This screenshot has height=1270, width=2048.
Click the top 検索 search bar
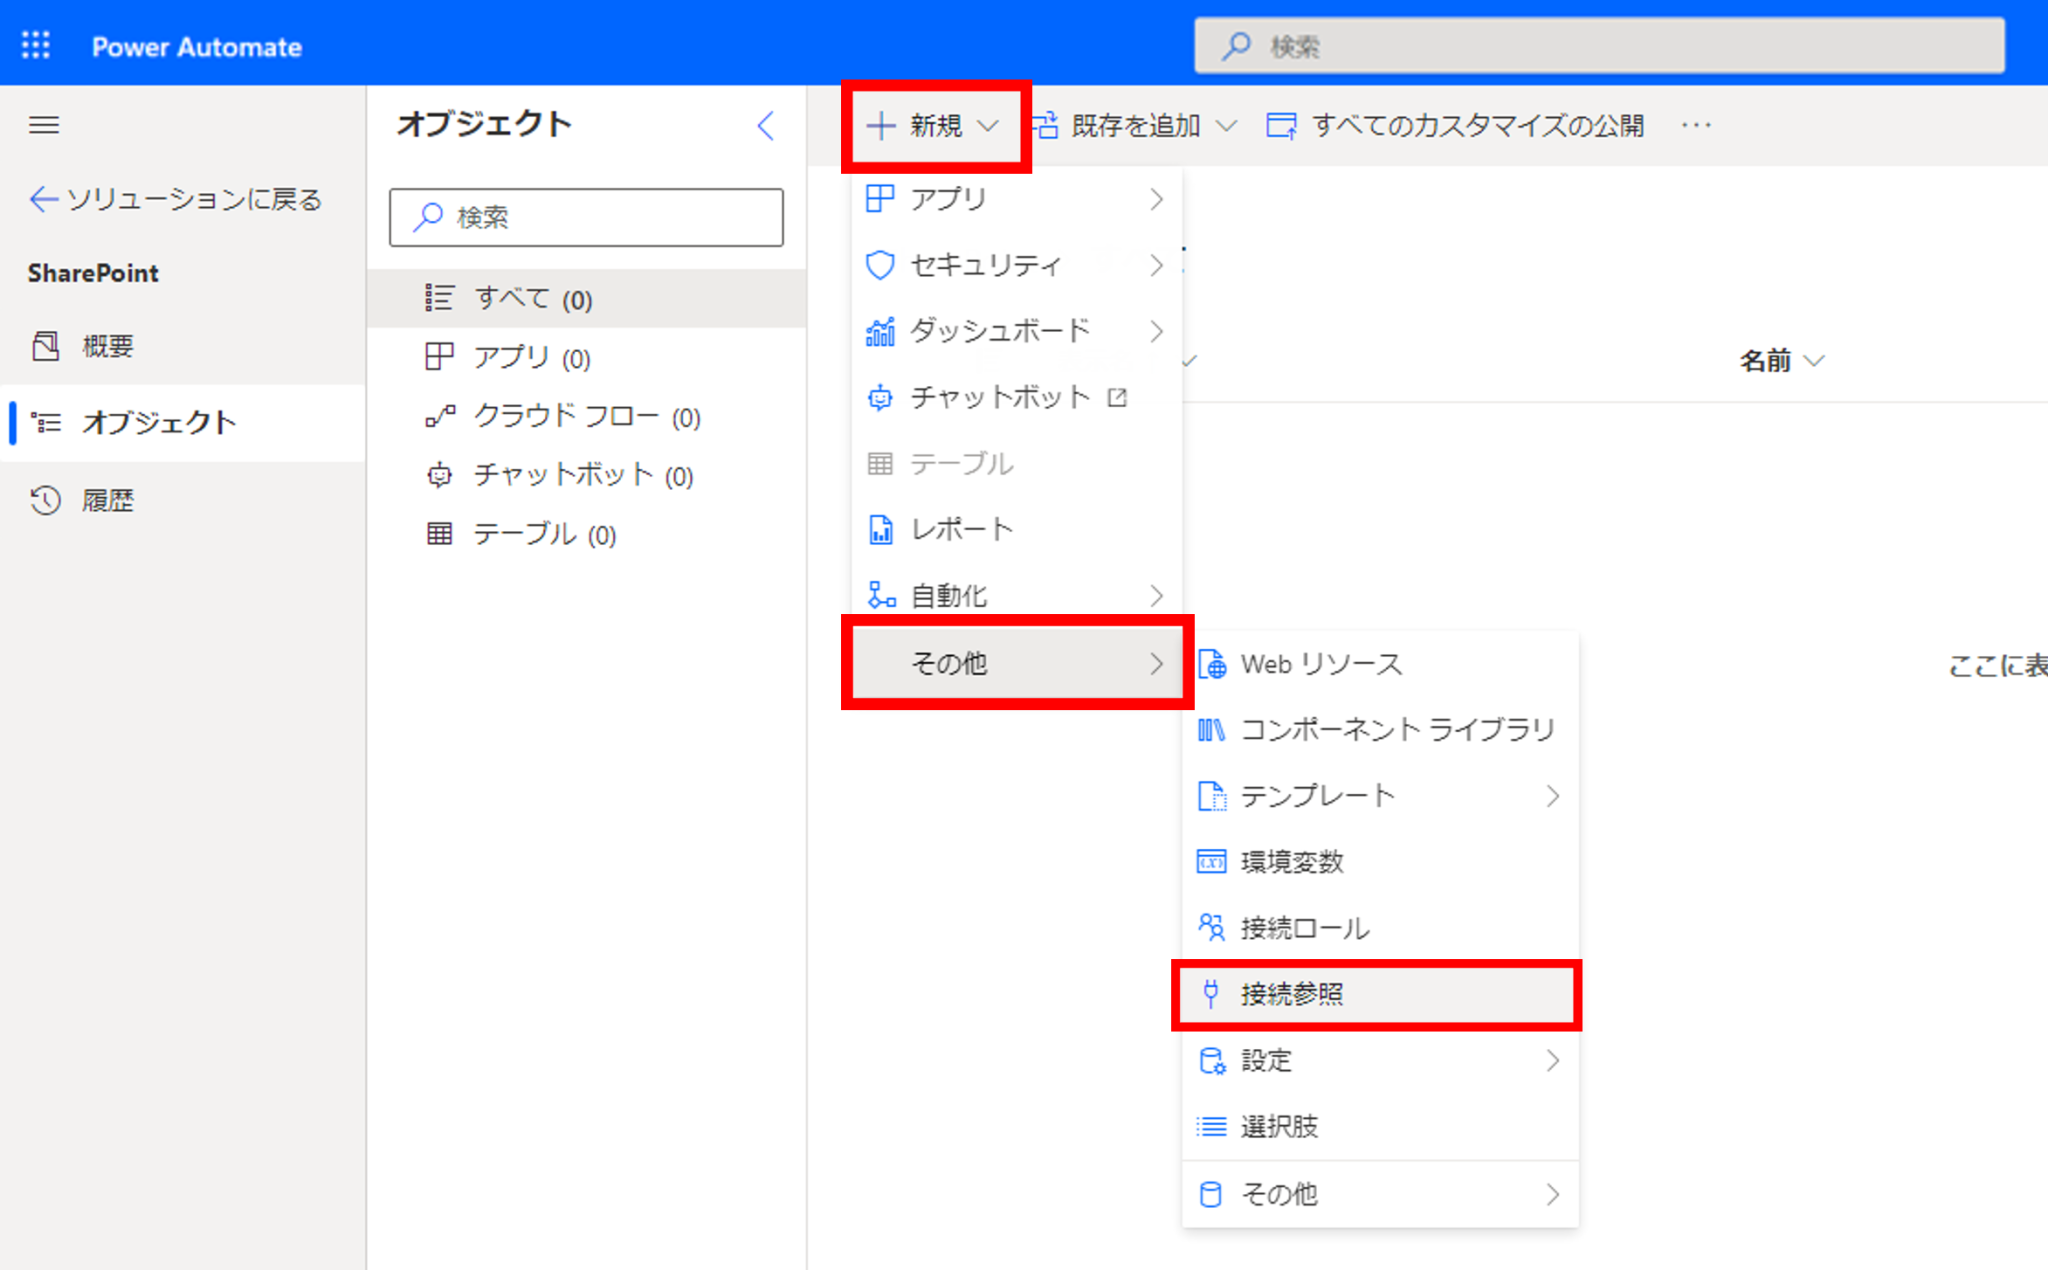pyautogui.click(x=1600, y=44)
